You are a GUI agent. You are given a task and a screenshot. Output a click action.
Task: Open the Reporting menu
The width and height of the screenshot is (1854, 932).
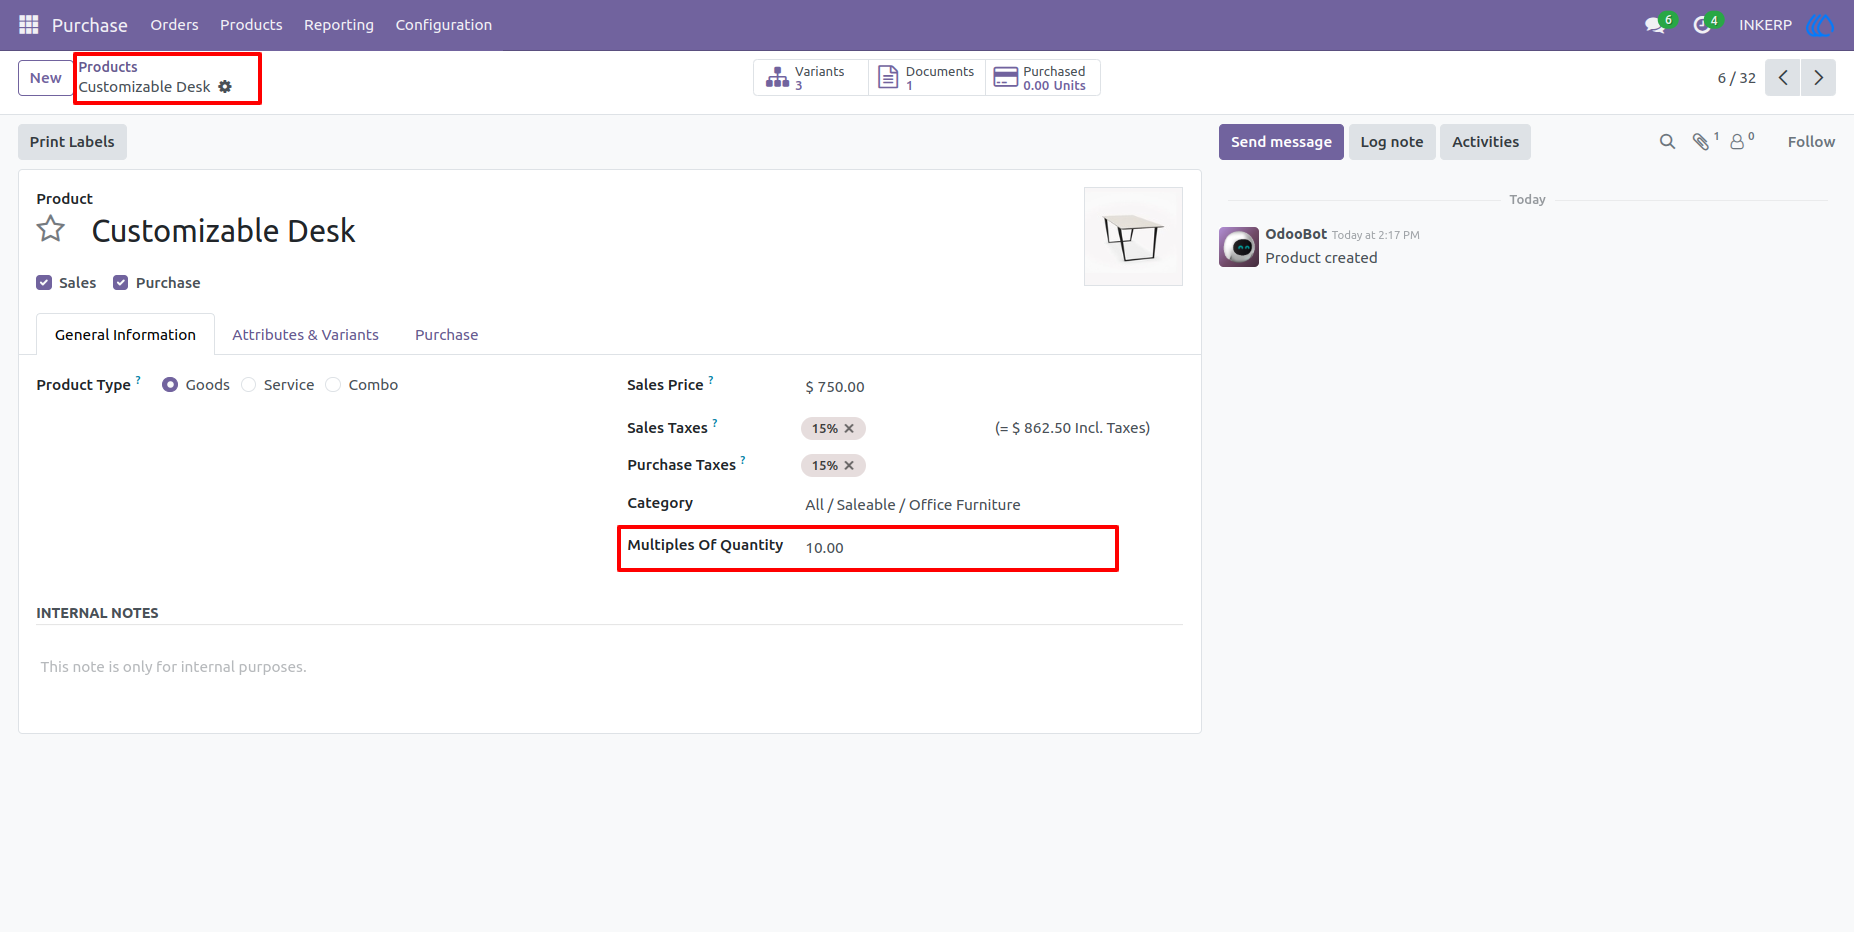pyautogui.click(x=339, y=25)
